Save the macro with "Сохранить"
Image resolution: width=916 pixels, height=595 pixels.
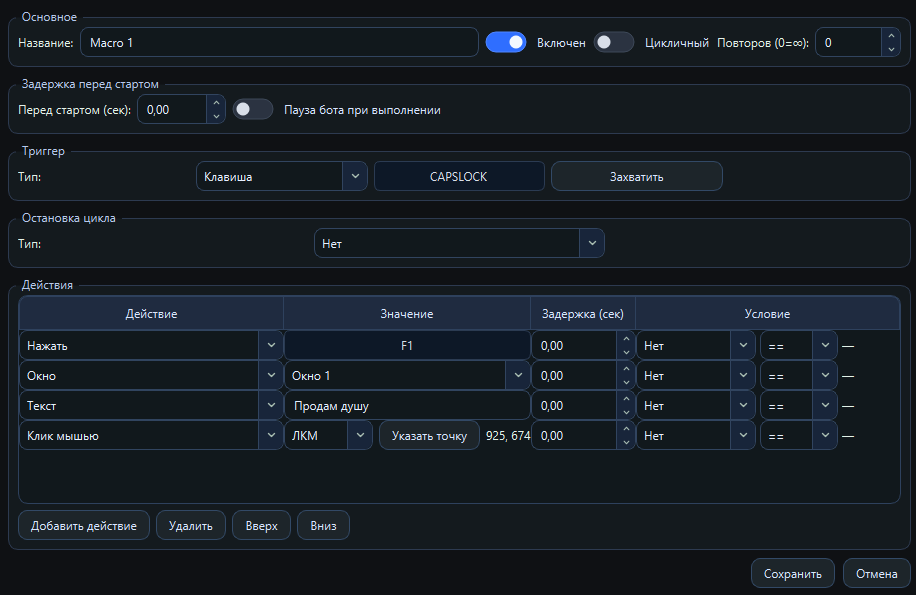(x=792, y=573)
